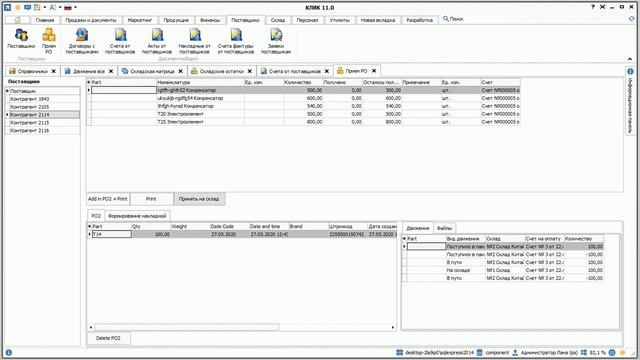Open Заявки поставщикам
Viewport: 640px width, 360px height.
click(x=276, y=41)
